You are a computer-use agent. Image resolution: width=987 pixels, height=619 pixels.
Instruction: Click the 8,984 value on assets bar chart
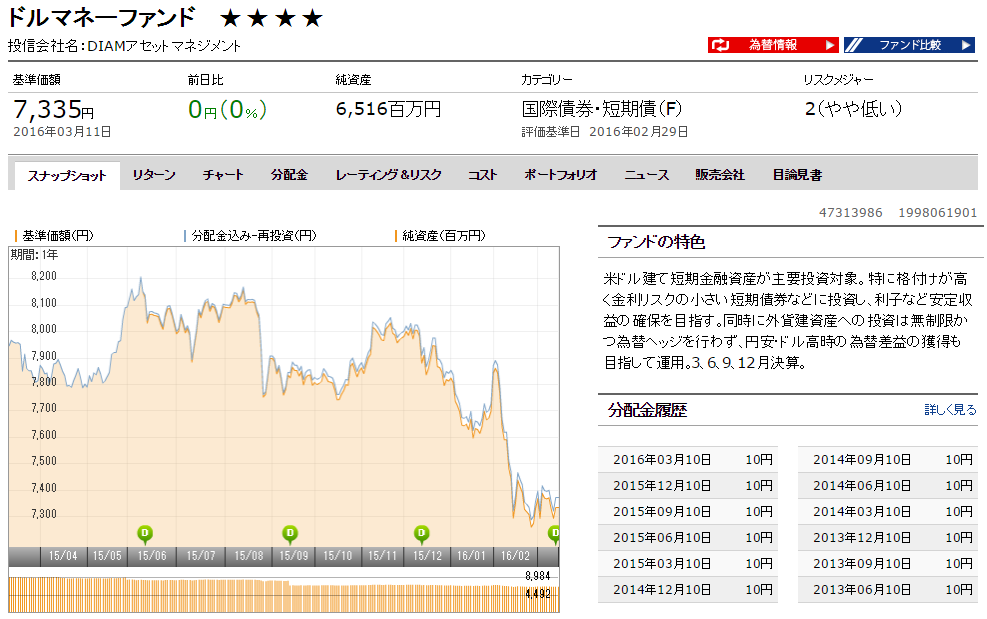538,576
